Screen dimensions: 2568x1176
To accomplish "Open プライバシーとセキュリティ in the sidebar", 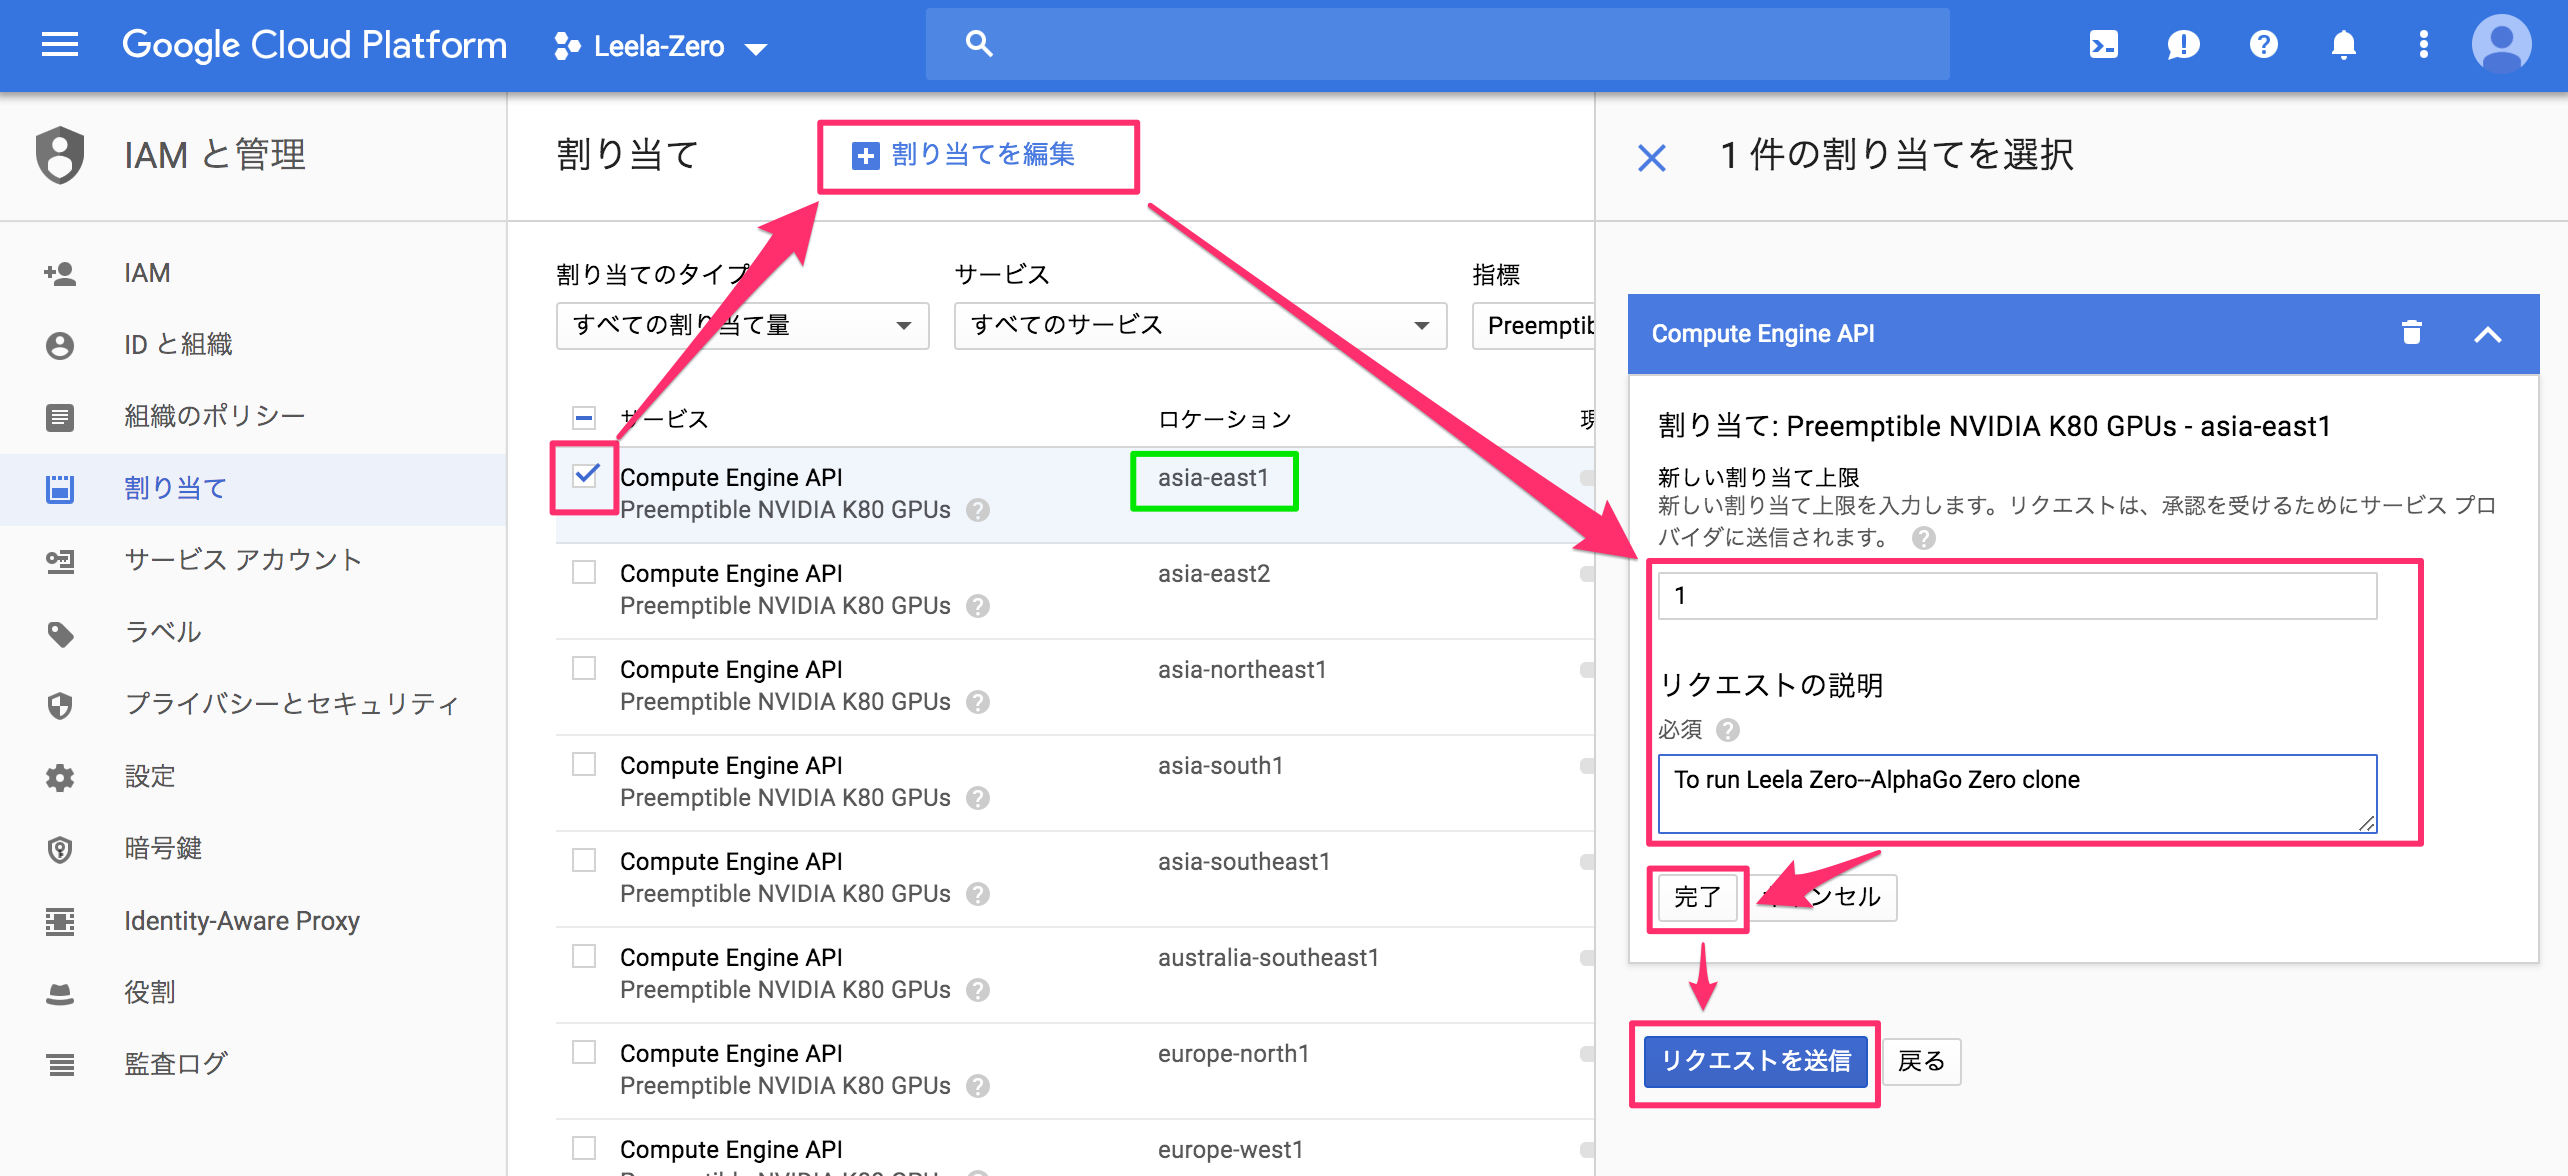I will tap(253, 705).
